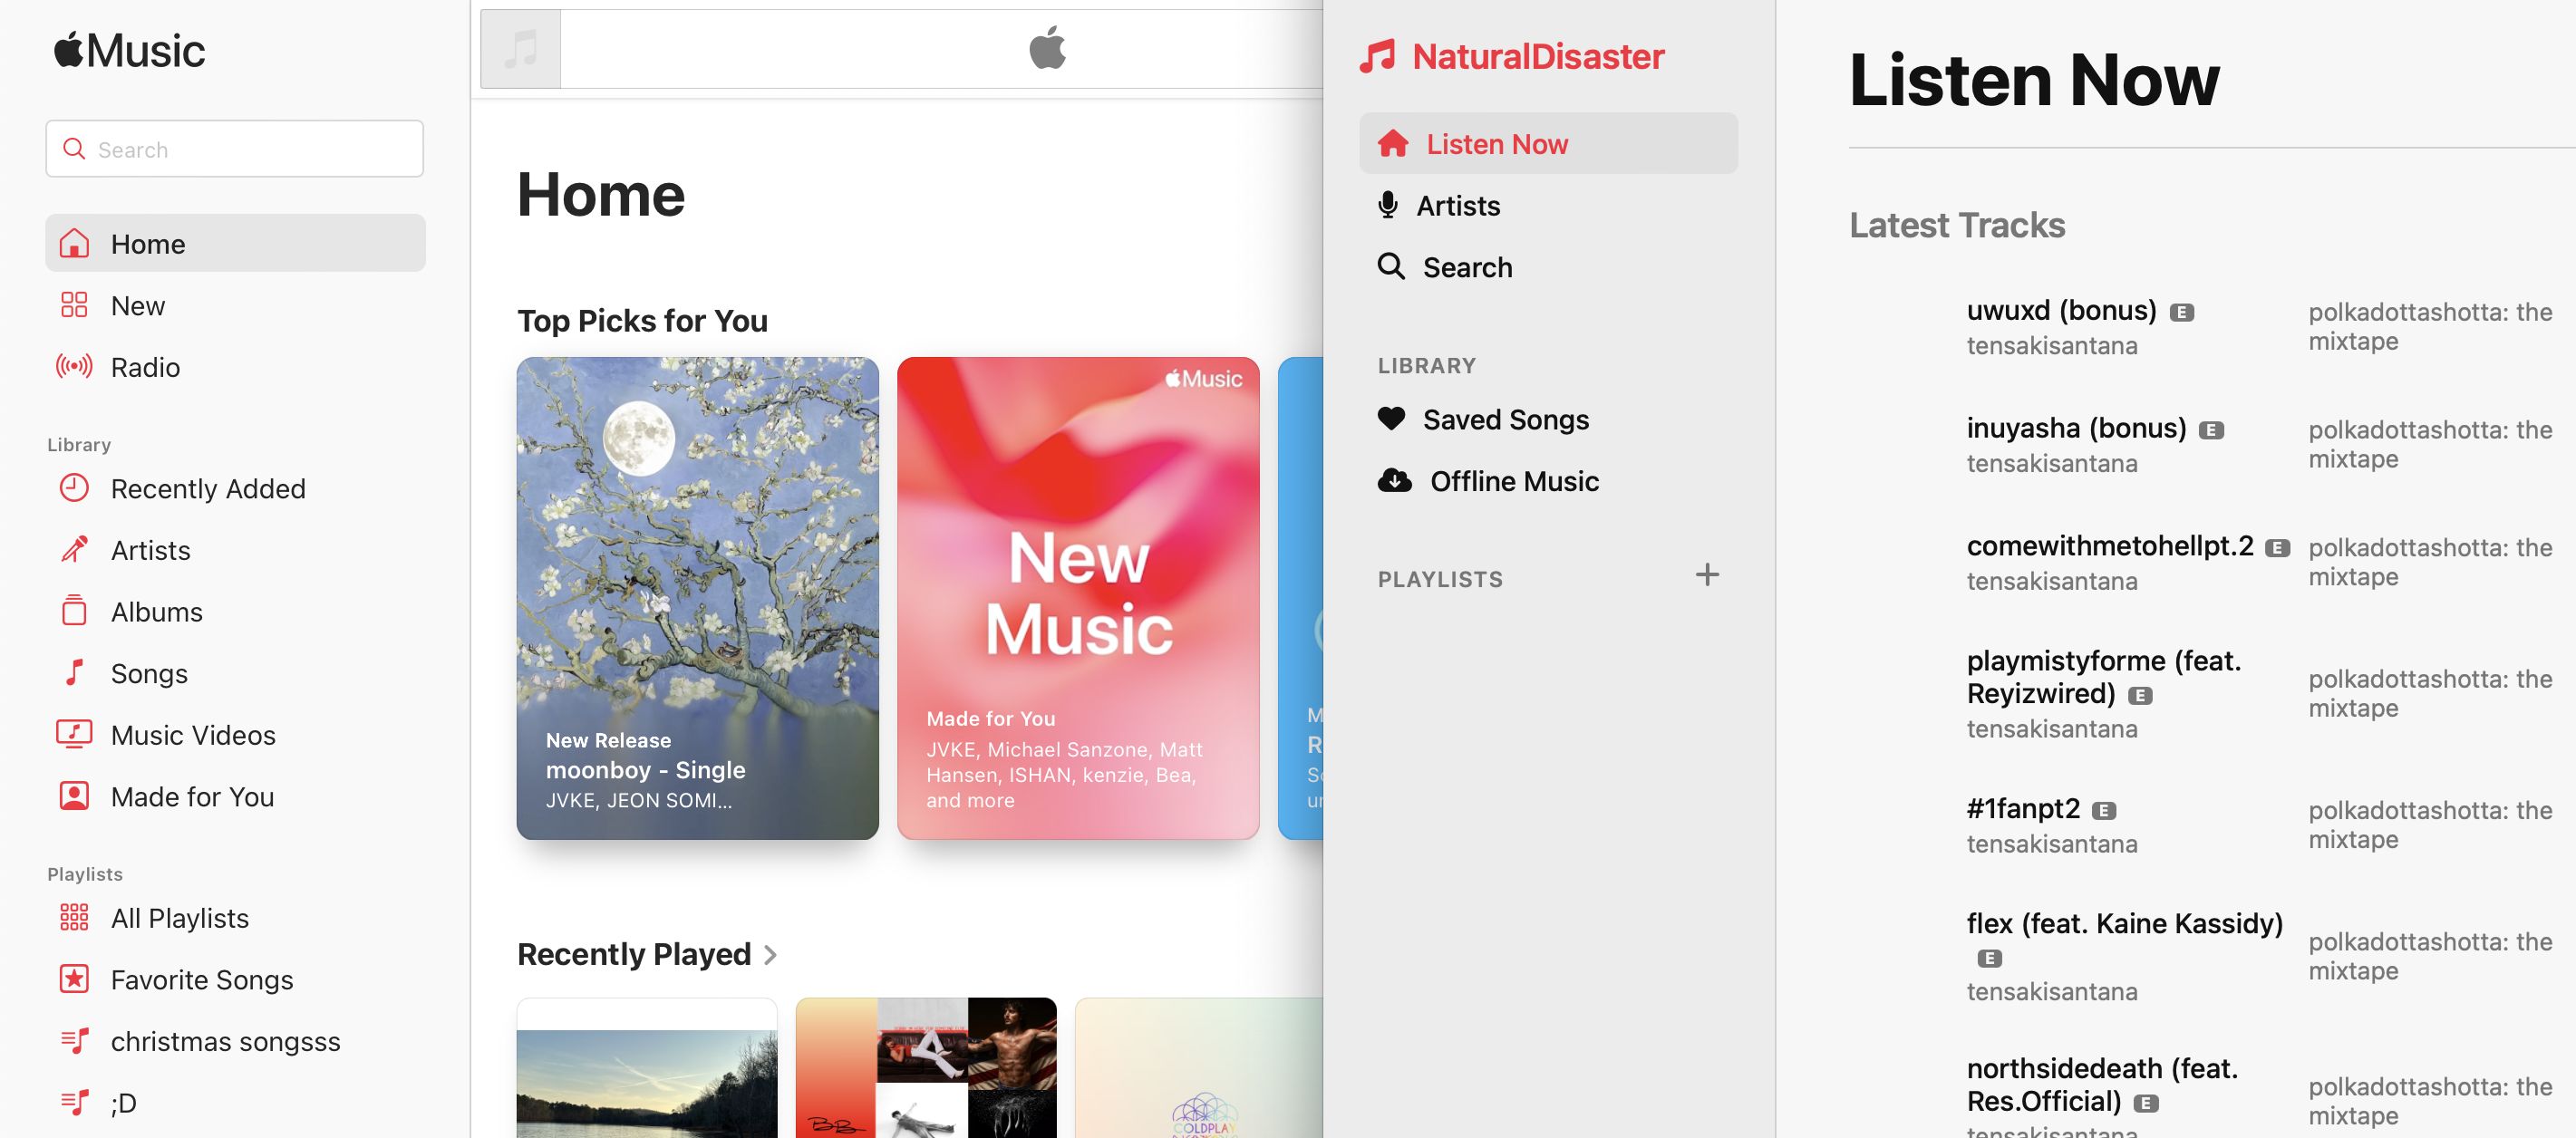The image size is (2576, 1138).
Task: Open Saved Songs in NaturalDisaster library
Action: [x=1548, y=419]
